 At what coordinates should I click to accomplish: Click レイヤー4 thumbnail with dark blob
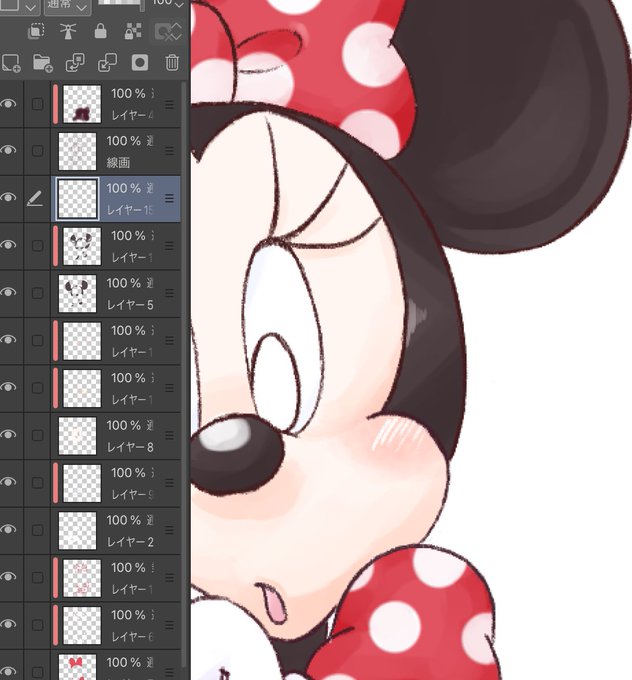pyautogui.click(x=82, y=104)
